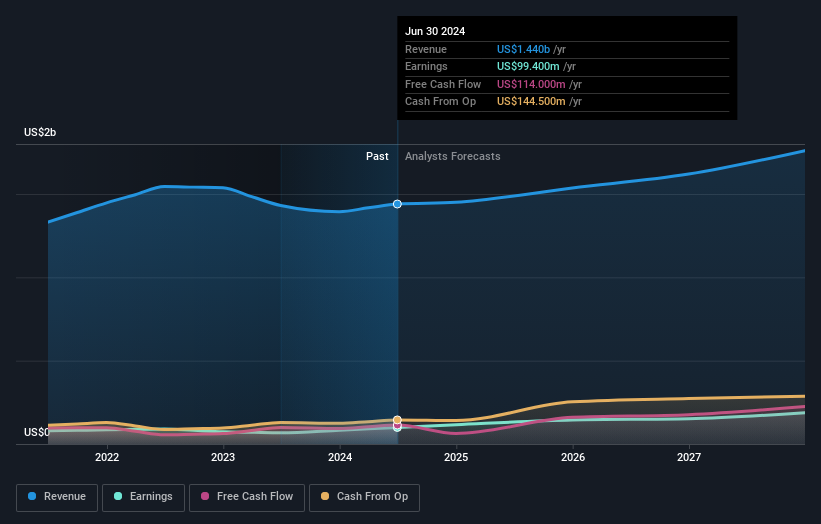Image resolution: width=821 pixels, height=524 pixels.
Task: Click the 'Past' label
Action: point(377,157)
